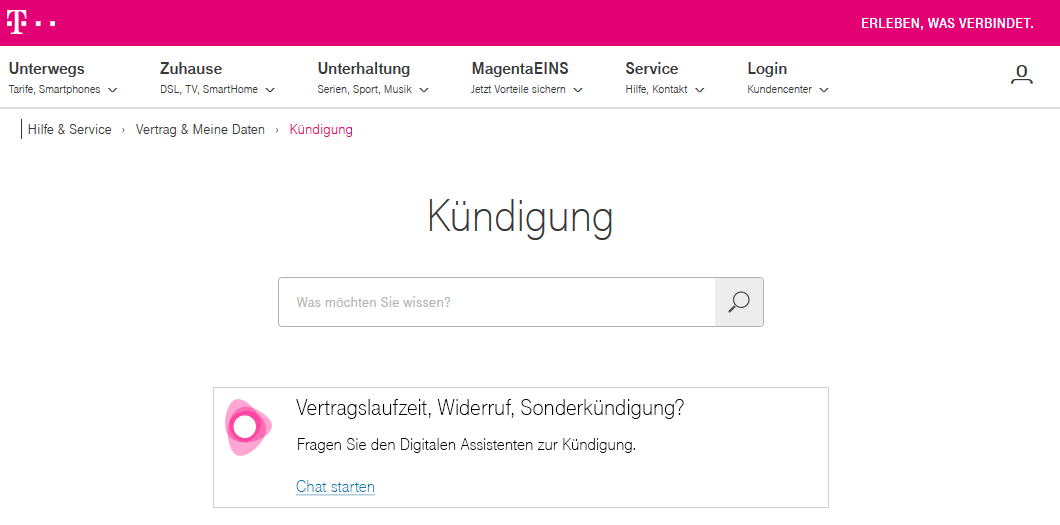Expand the Login chevron dropdown

(x=824, y=90)
